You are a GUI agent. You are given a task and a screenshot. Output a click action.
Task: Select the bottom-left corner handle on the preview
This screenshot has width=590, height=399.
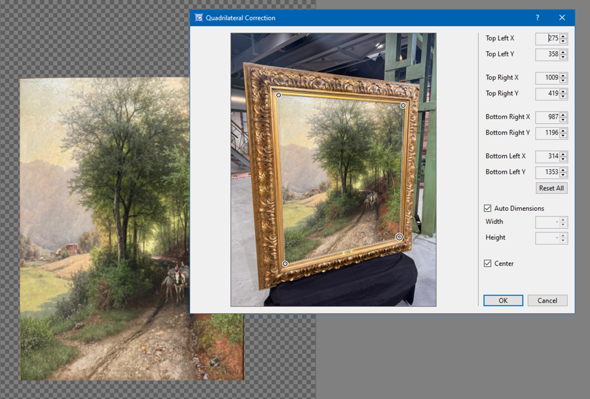click(x=285, y=264)
